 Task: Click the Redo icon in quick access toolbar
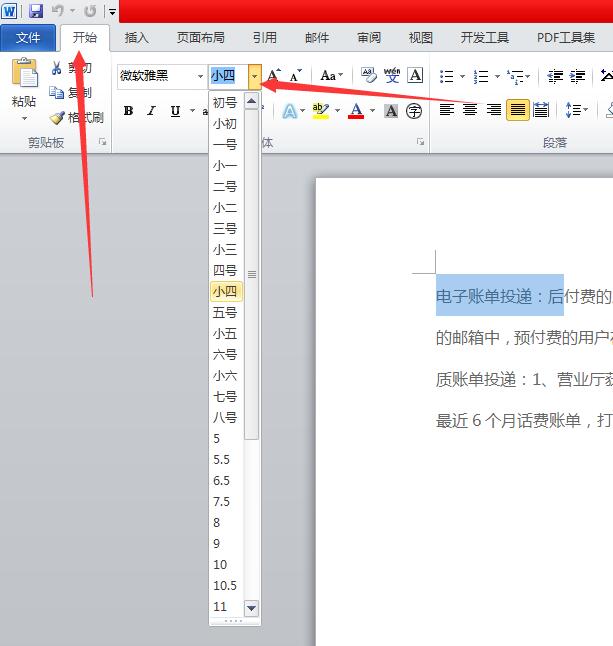point(90,11)
